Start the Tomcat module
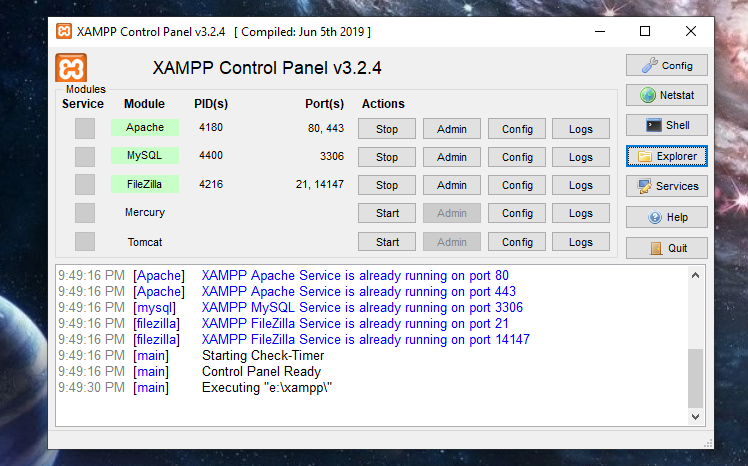The image size is (748, 466). [x=387, y=242]
